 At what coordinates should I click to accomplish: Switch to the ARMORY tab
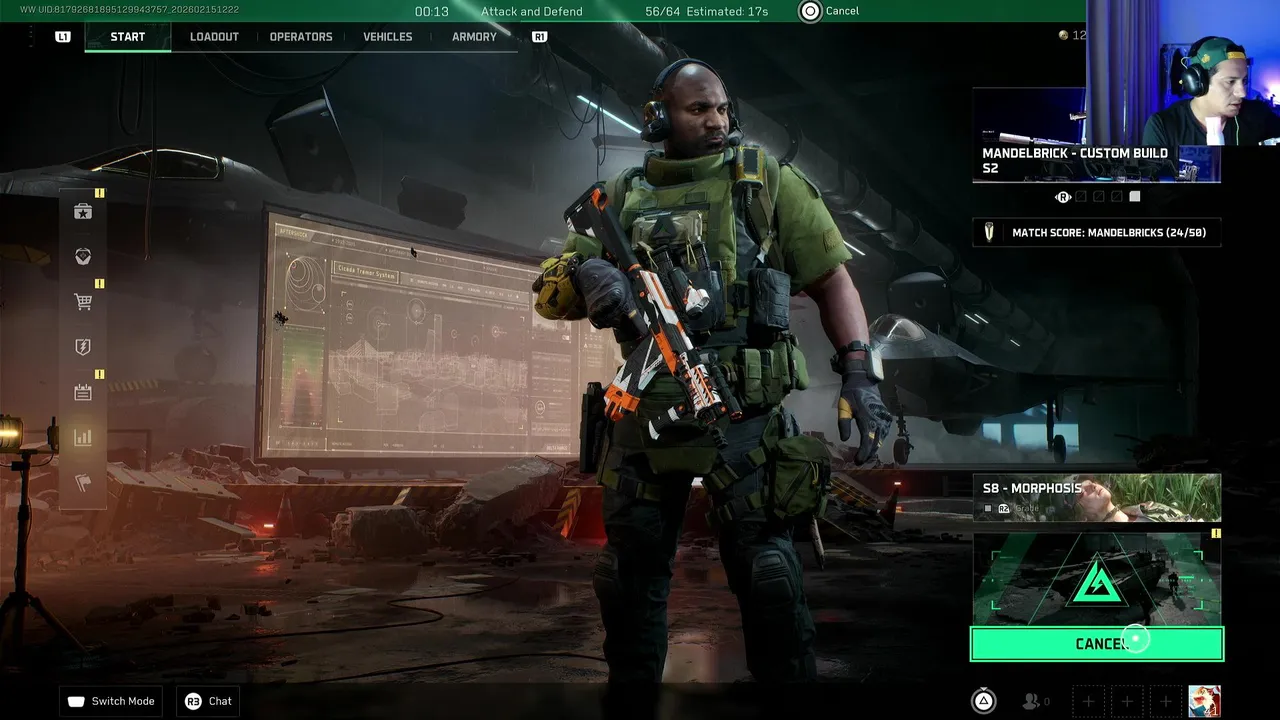(474, 37)
